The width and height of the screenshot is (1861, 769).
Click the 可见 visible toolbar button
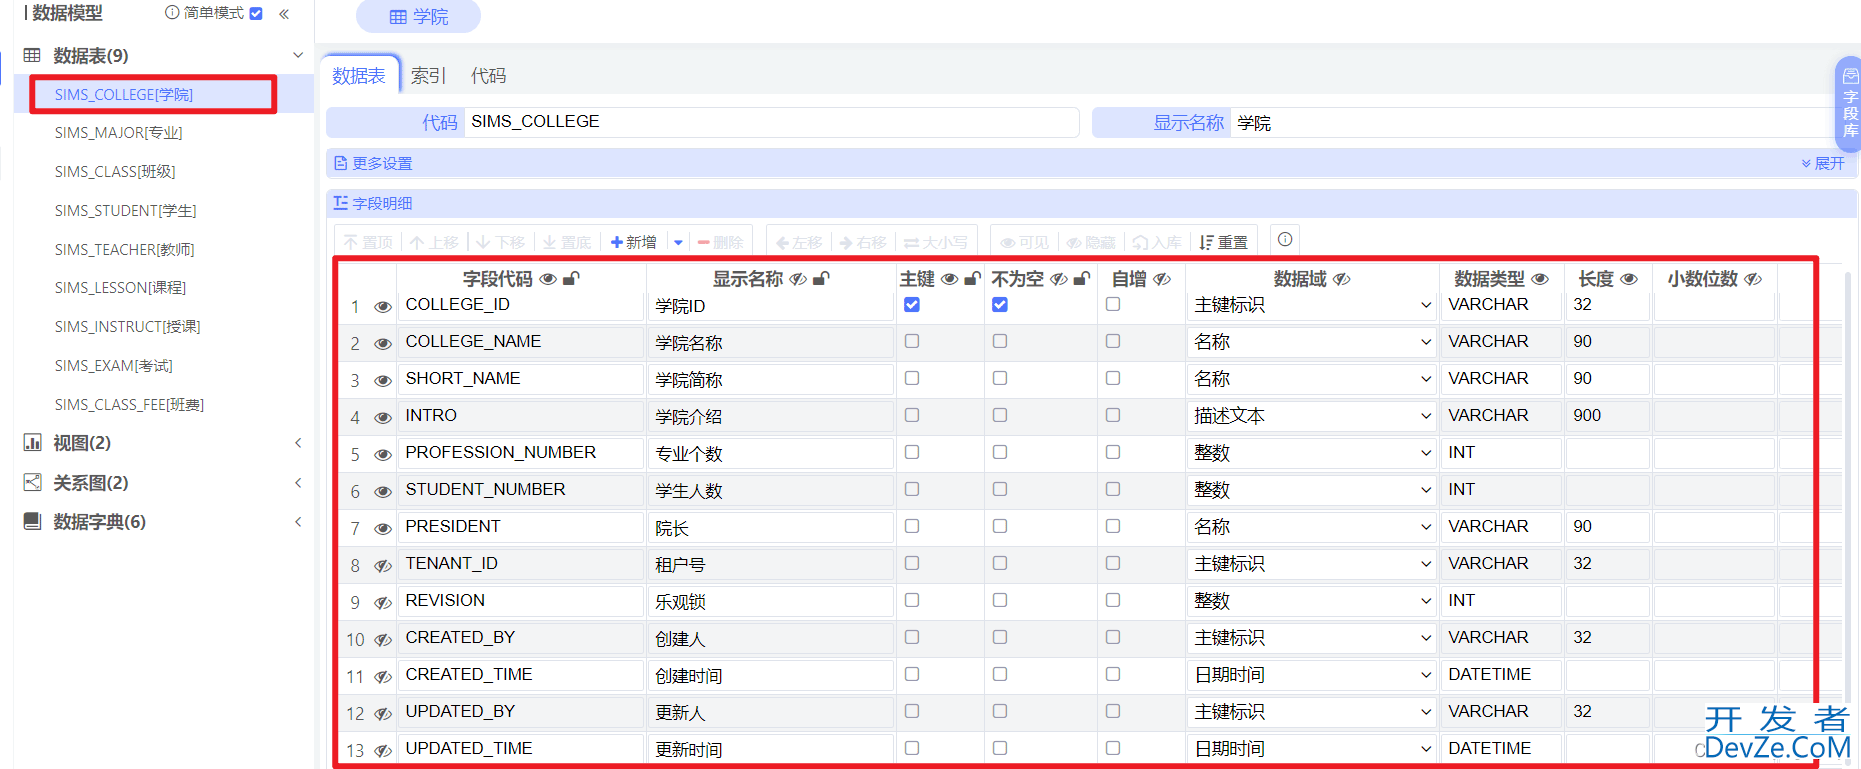[x=1025, y=242]
